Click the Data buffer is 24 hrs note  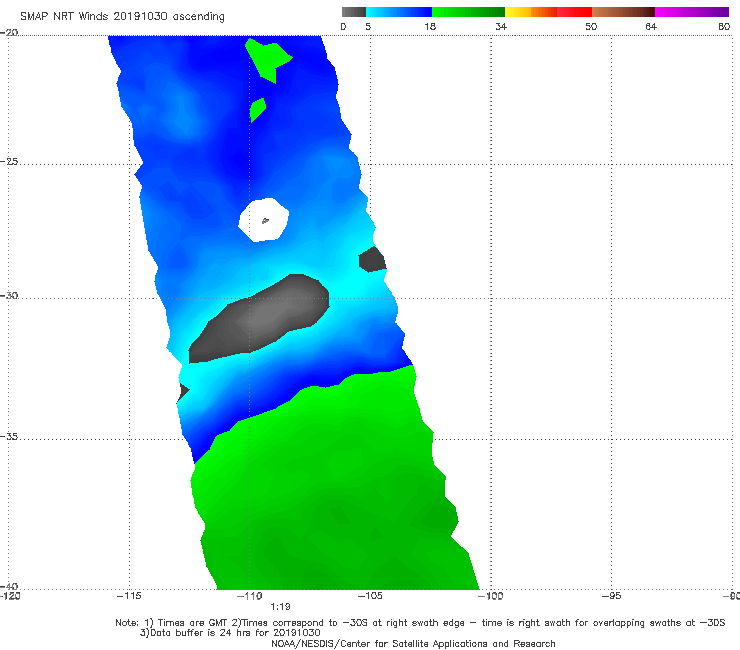pos(230,633)
